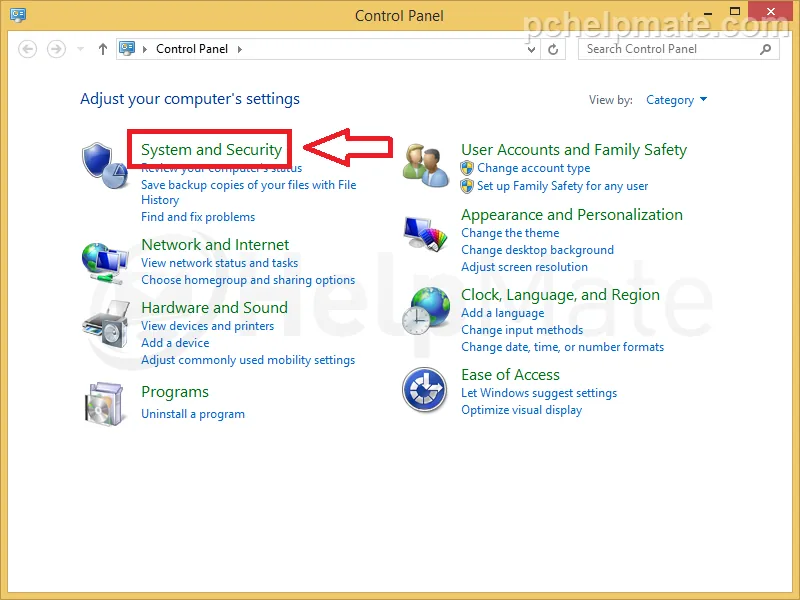Open Network and Internet category

click(215, 244)
